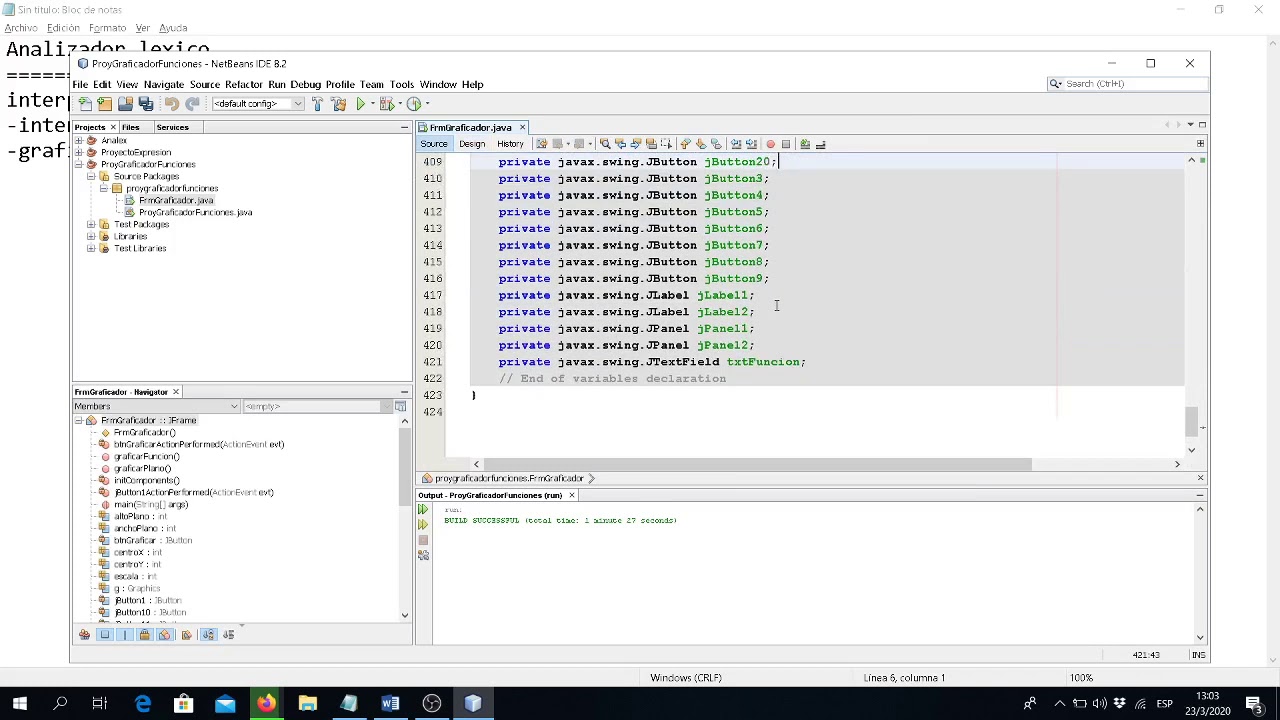Click the Save All toolbar icon
This screenshot has height=720, width=1280.
tap(146, 104)
